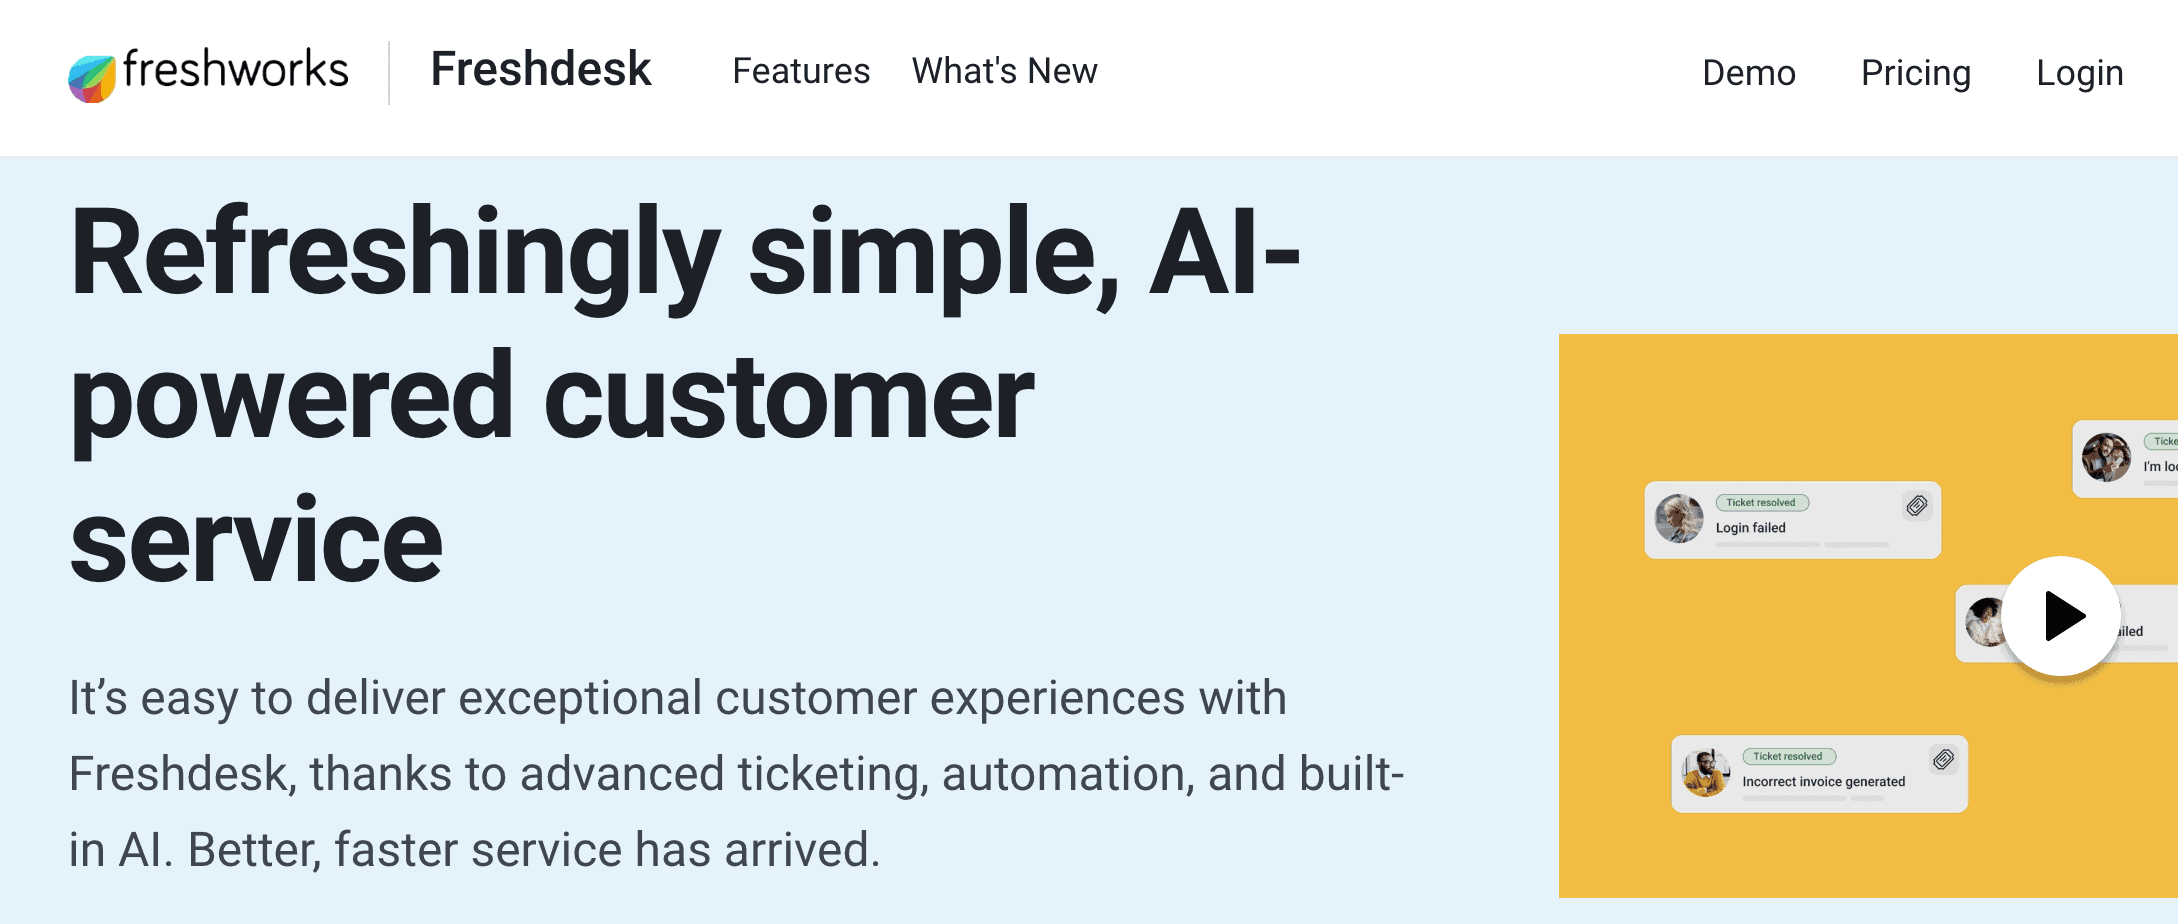Click avatar on Incorrect invoice generated card

click(x=1706, y=773)
